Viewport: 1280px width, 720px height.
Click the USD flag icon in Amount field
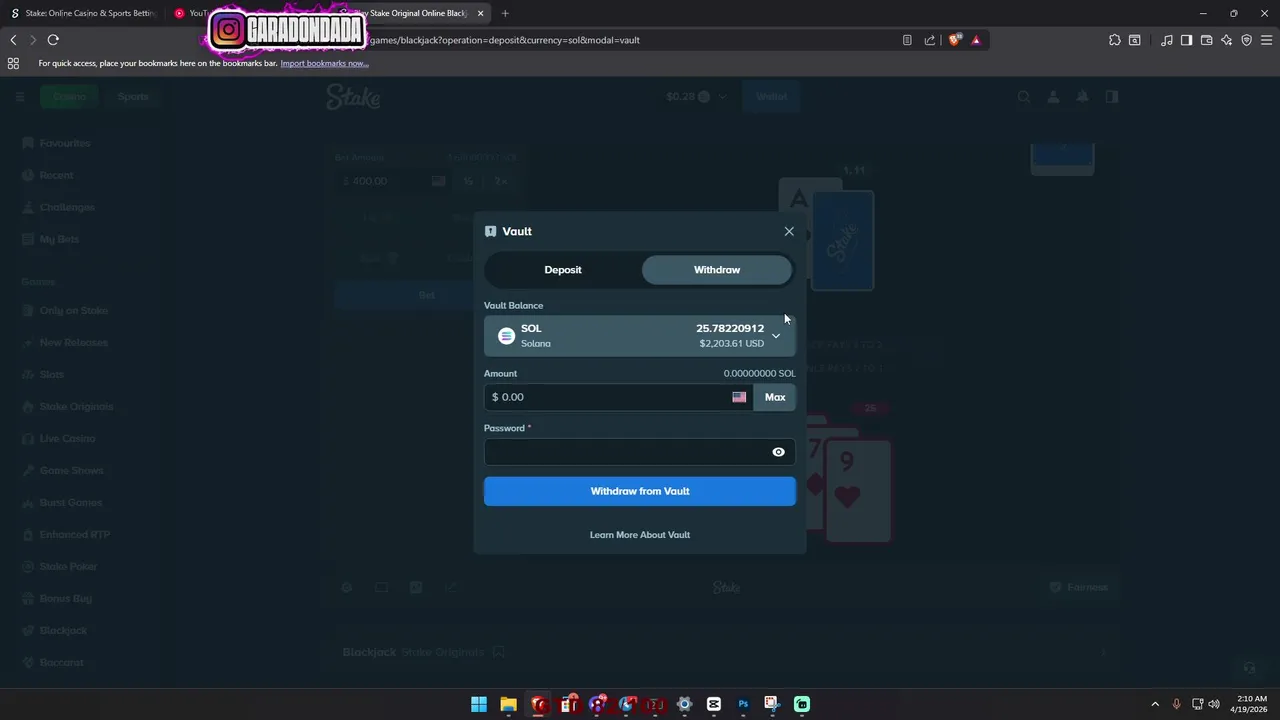pyautogui.click(x=739, y=397)
